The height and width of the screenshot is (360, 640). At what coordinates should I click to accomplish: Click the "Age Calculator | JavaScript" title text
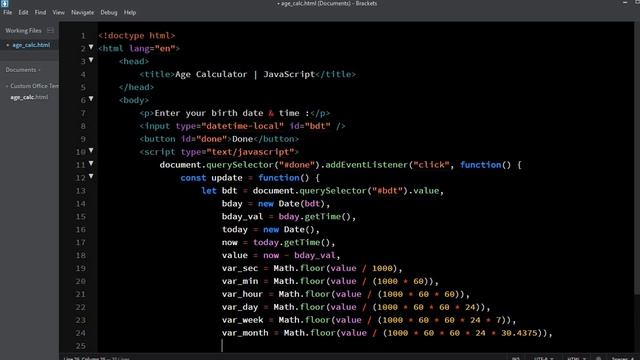(x=245, y=74)
